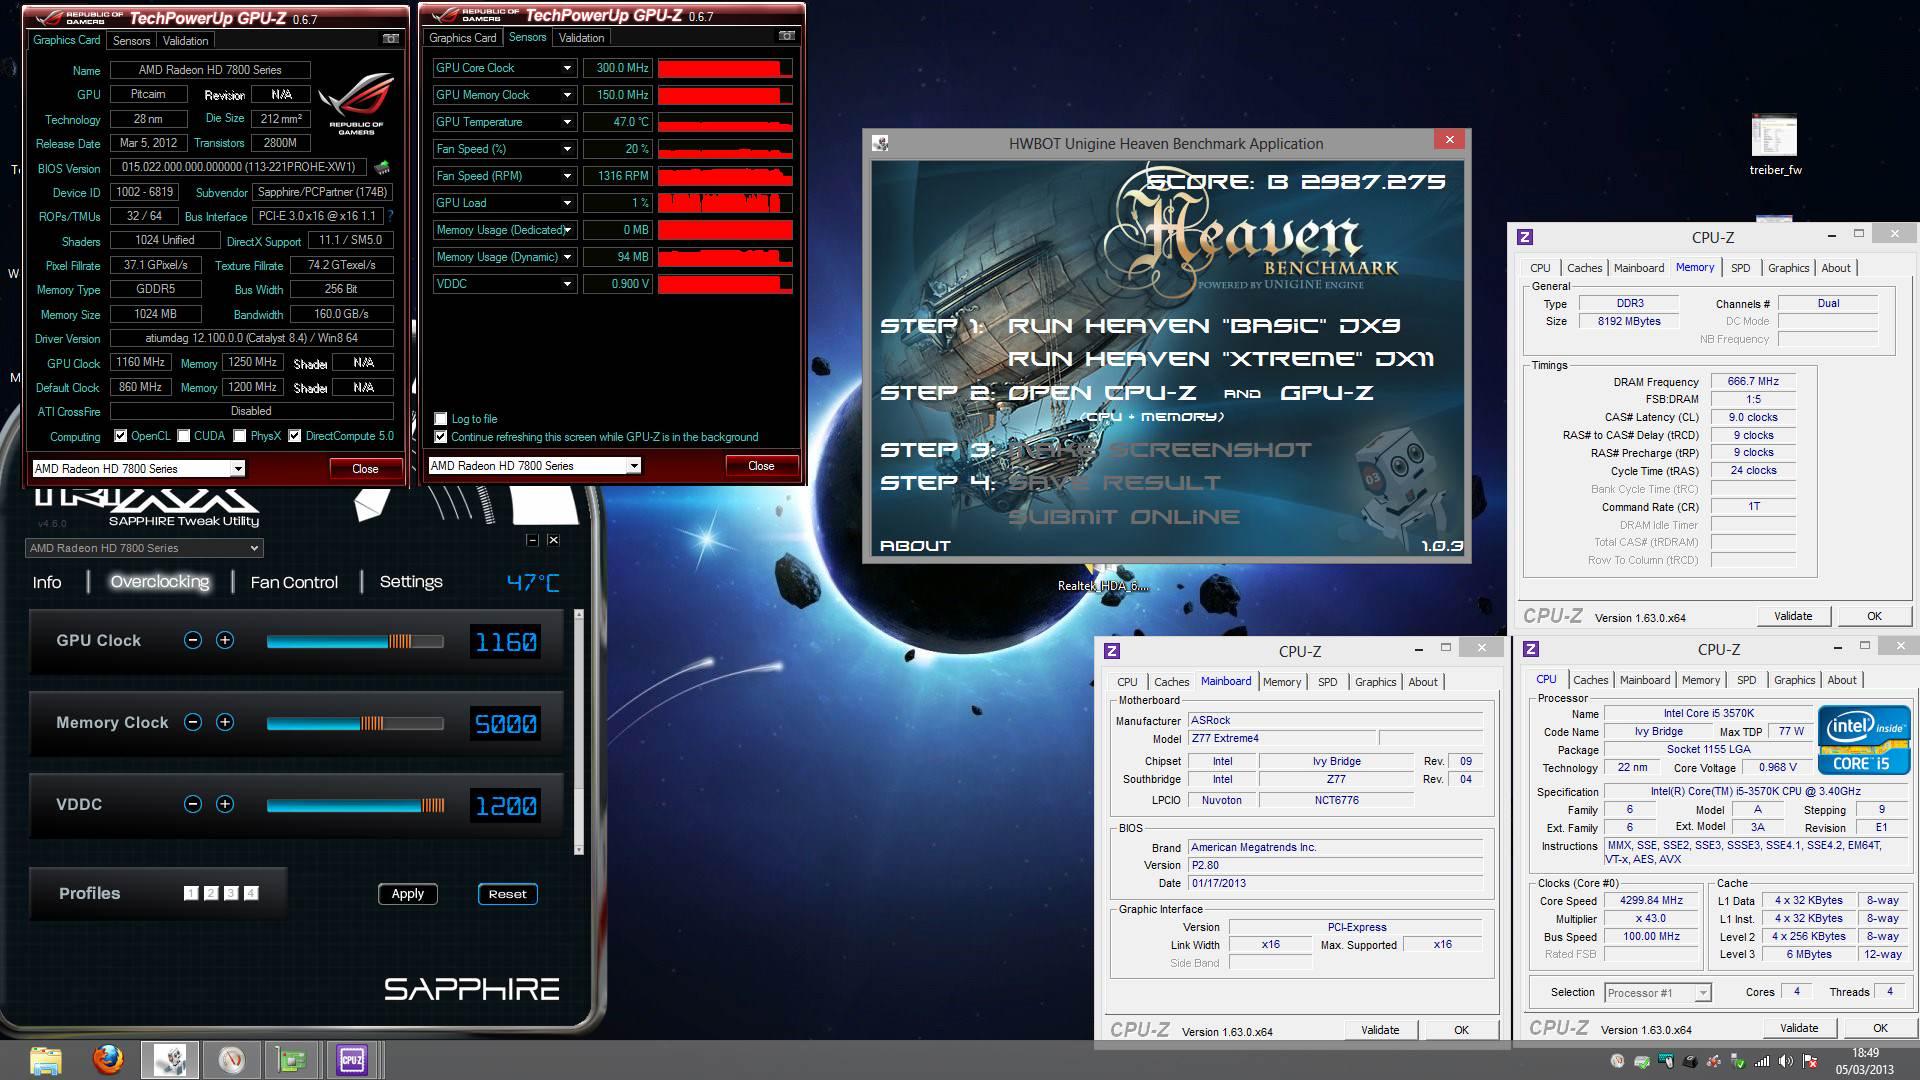
Task: Decrease Memory Clock with the minus icon
Action: click(x=193, y=722)
